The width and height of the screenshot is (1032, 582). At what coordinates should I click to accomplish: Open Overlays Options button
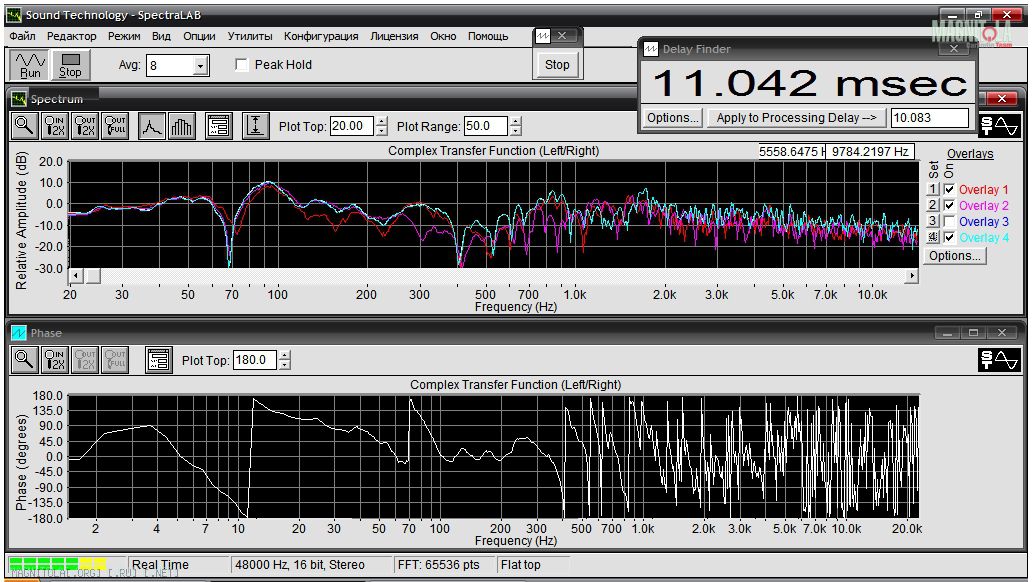955,255
